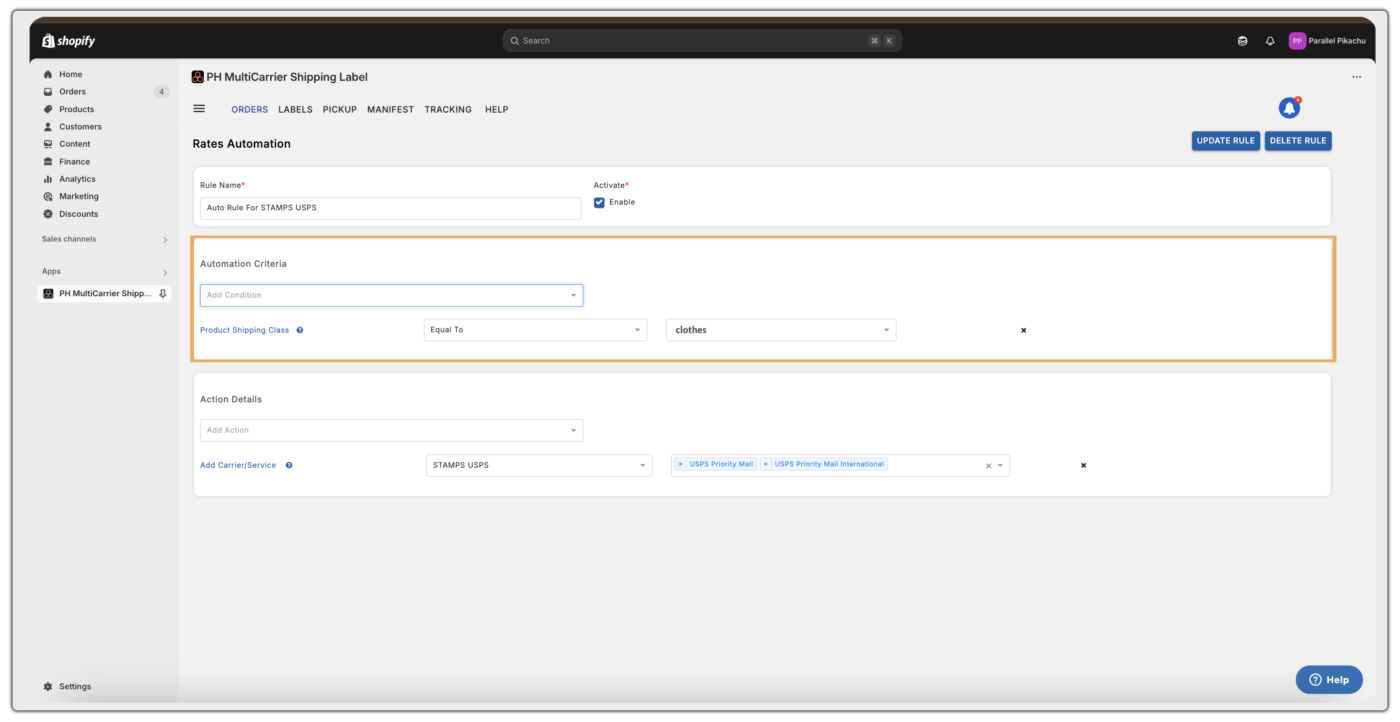The width and height of the screenshot is (1400, 722).
Task: Expand the carrier services multi-select arrow
Action: click(x=1000, y=466)
